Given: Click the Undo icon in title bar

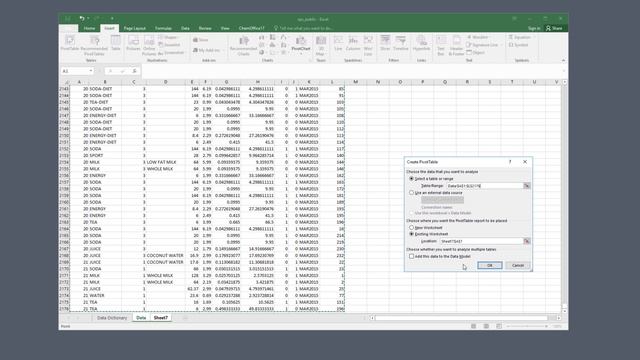Looking at the screenshot, I should [82, 18].
